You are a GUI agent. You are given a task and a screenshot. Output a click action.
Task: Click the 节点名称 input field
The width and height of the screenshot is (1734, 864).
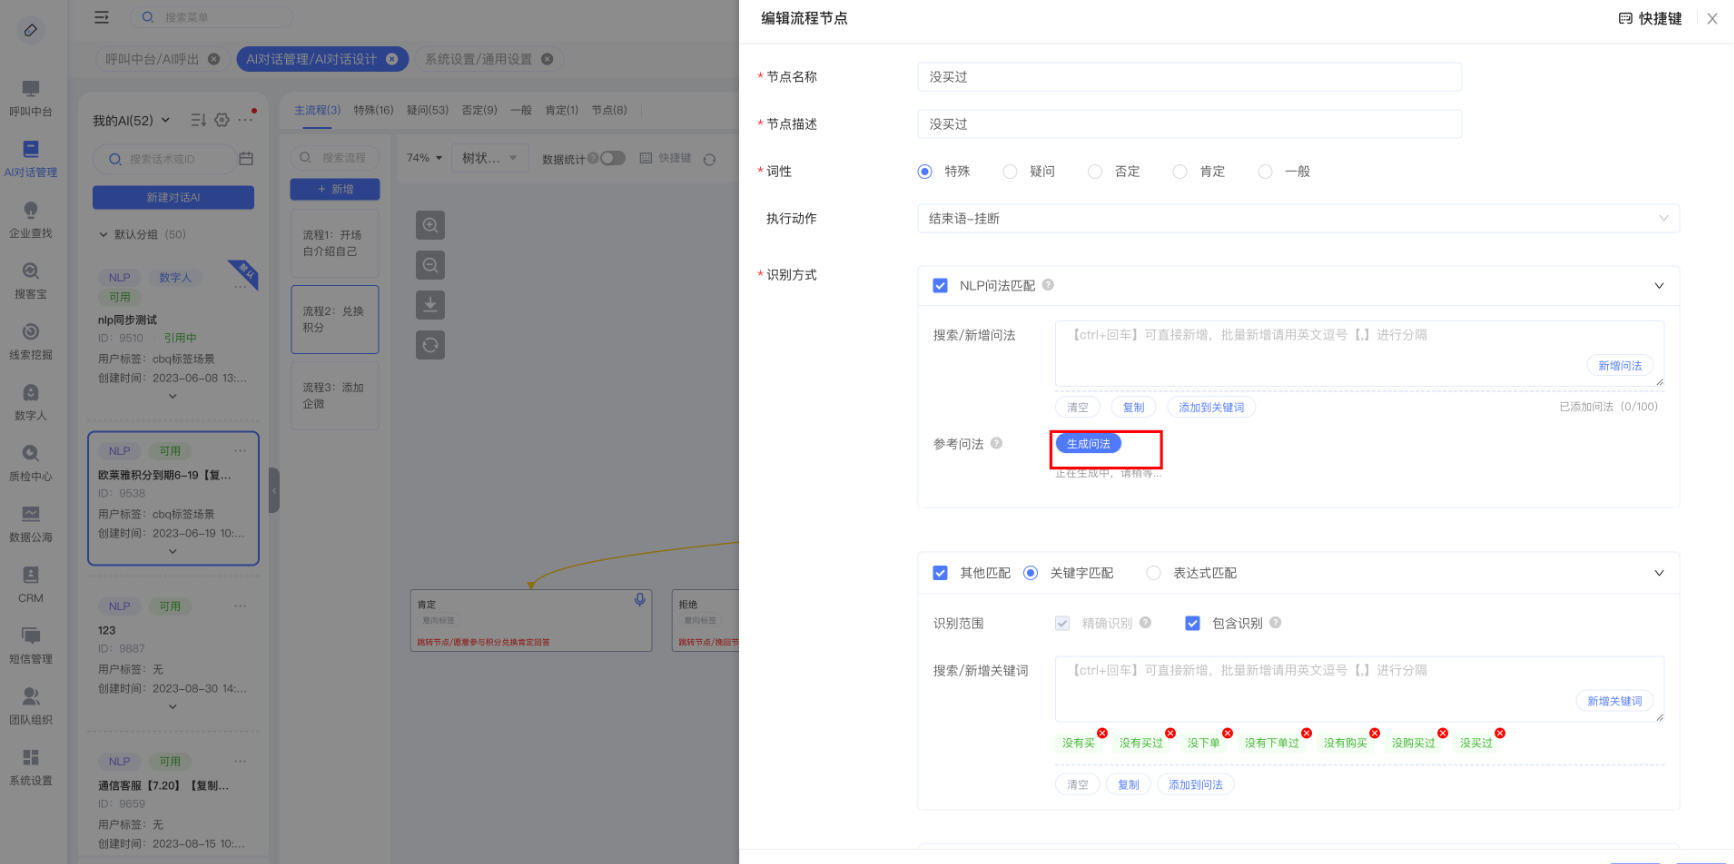click(1189, 77)
